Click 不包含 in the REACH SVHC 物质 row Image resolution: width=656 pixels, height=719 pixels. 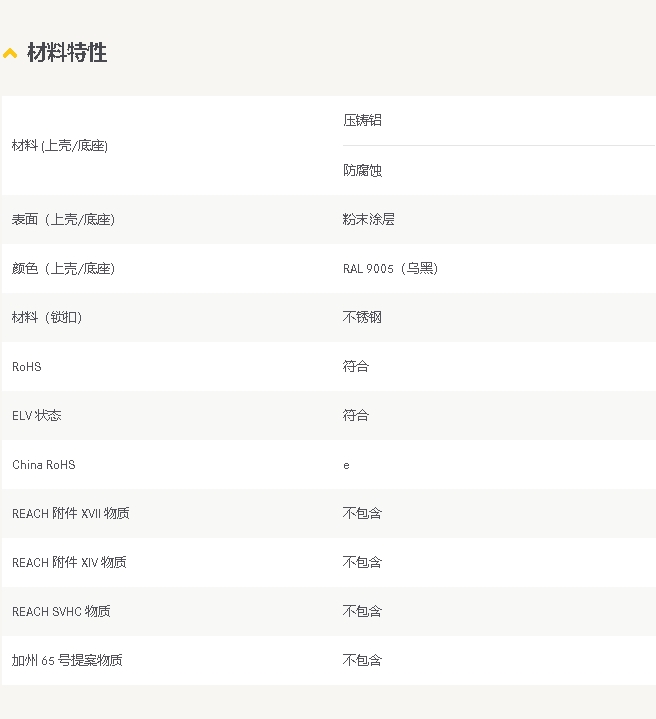[362, 611]
